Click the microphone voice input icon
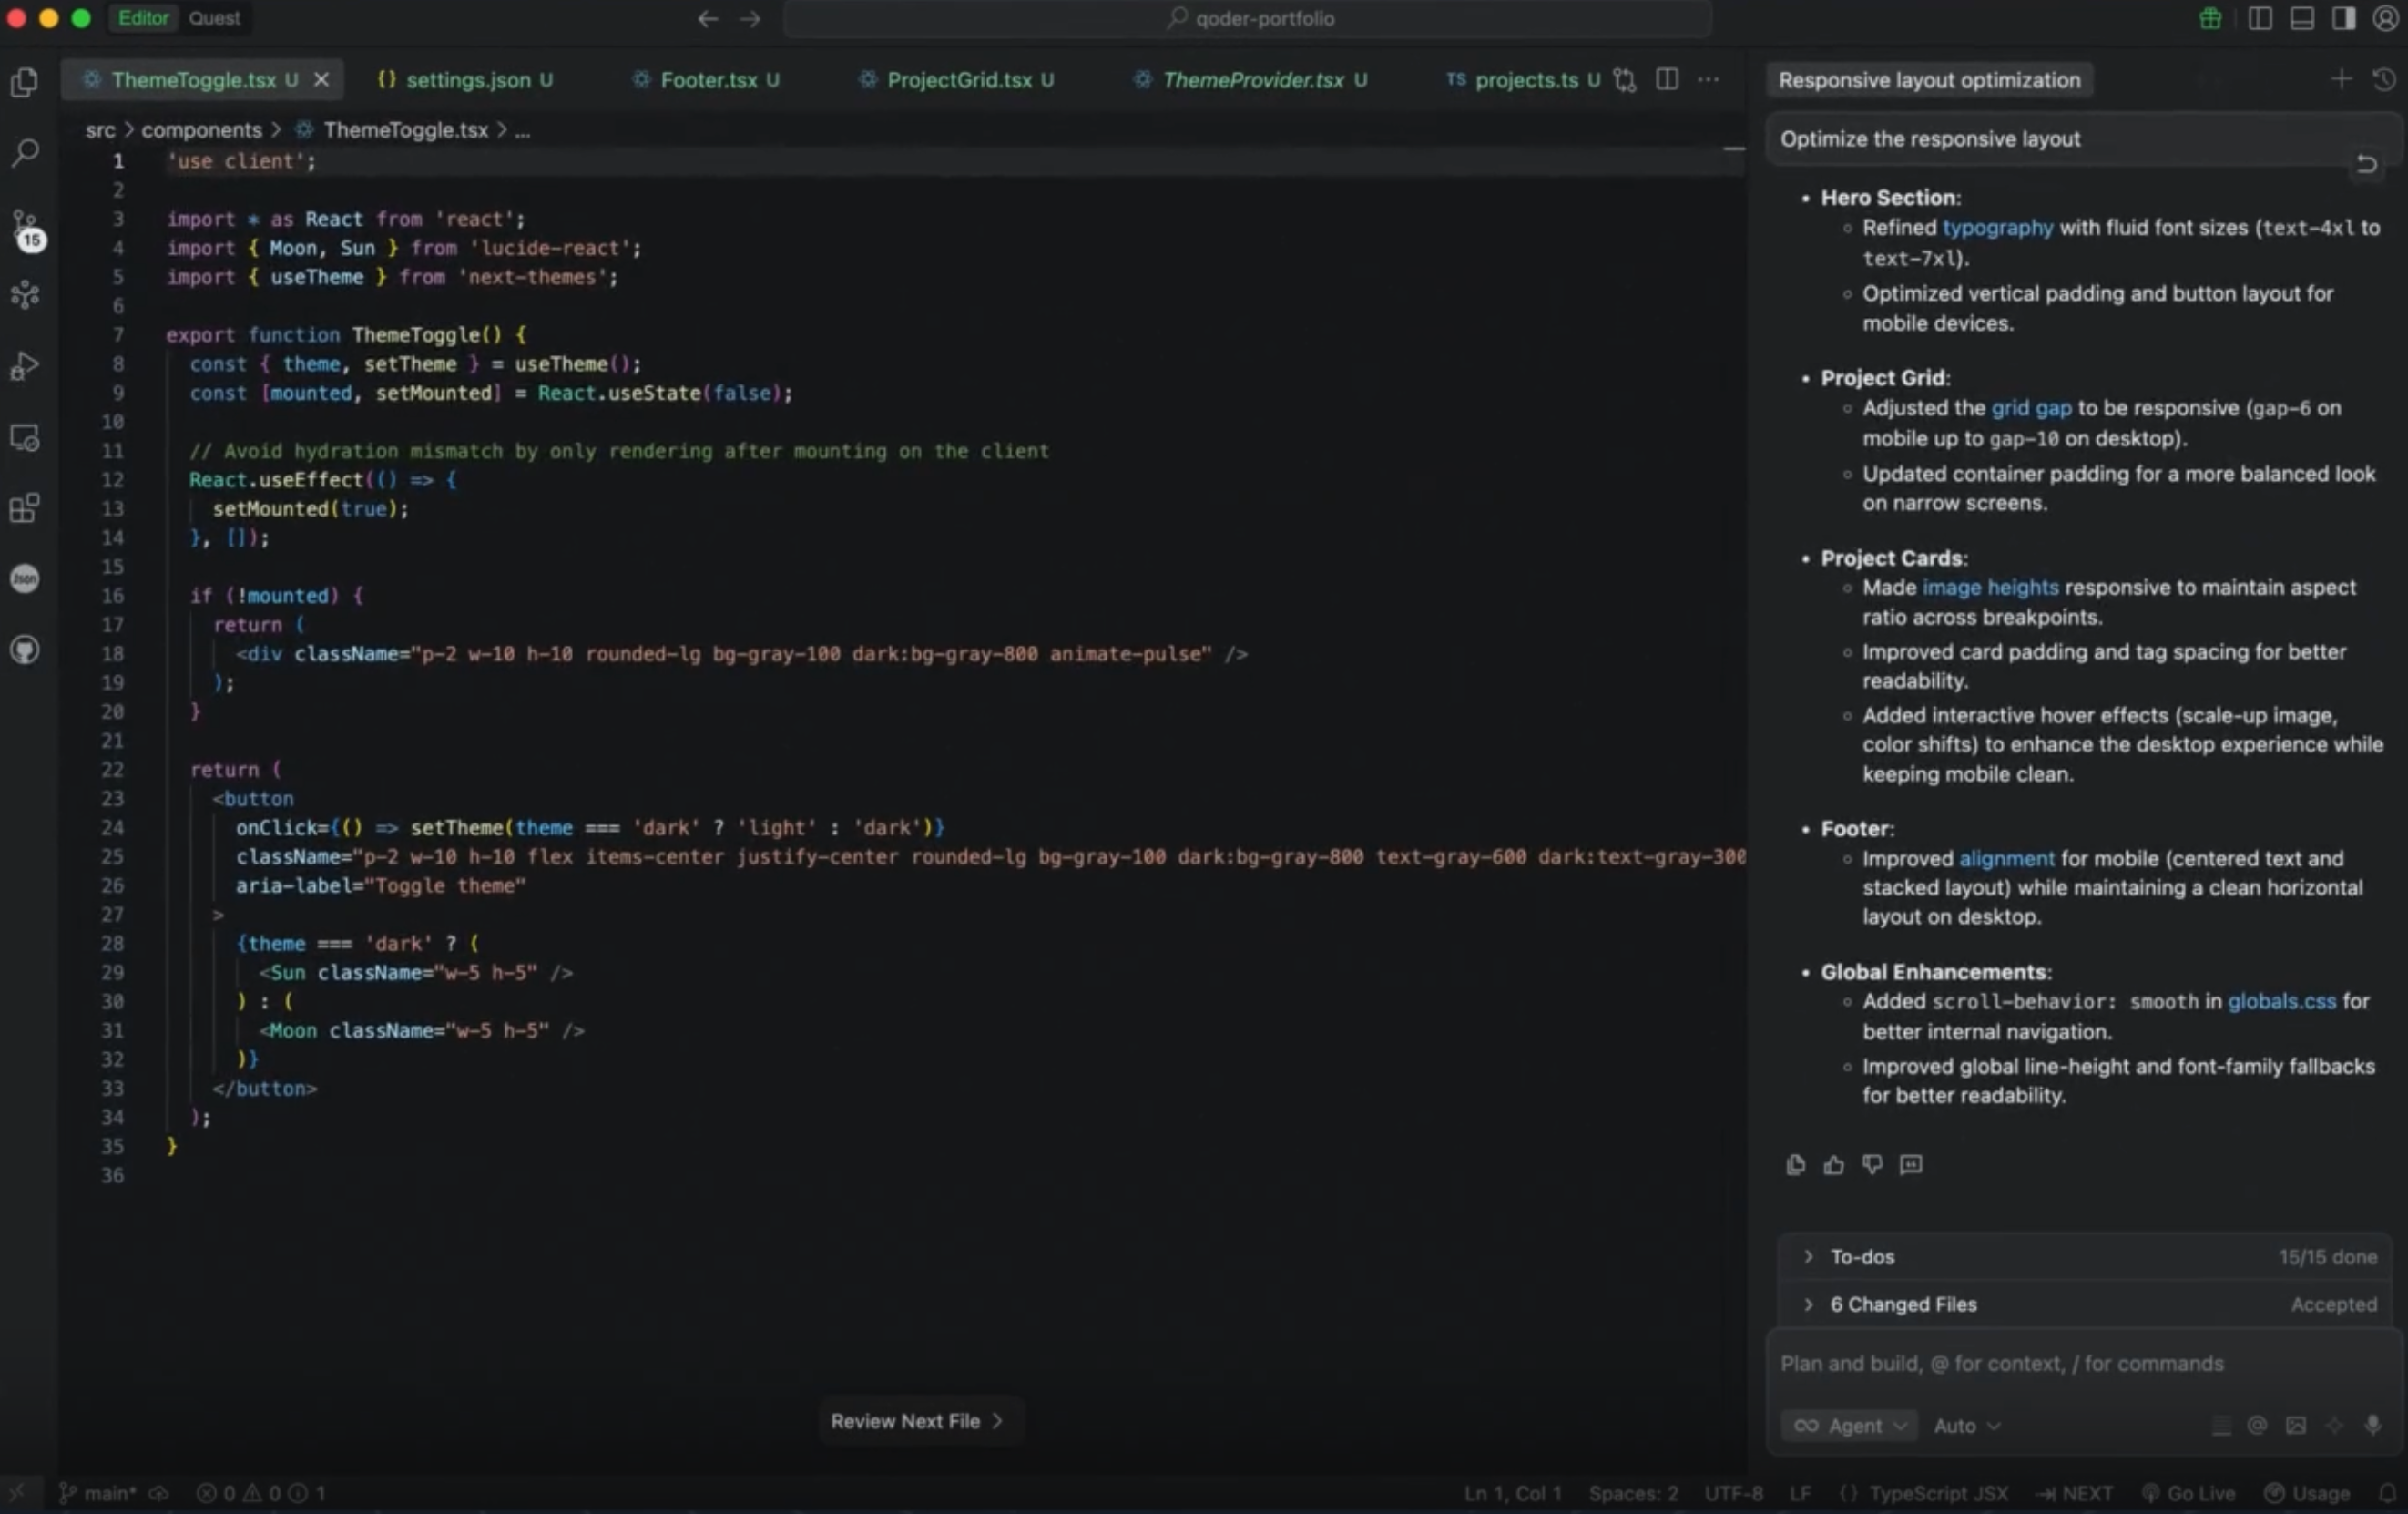Screen dimensions: 2408x1514 2372,1425
